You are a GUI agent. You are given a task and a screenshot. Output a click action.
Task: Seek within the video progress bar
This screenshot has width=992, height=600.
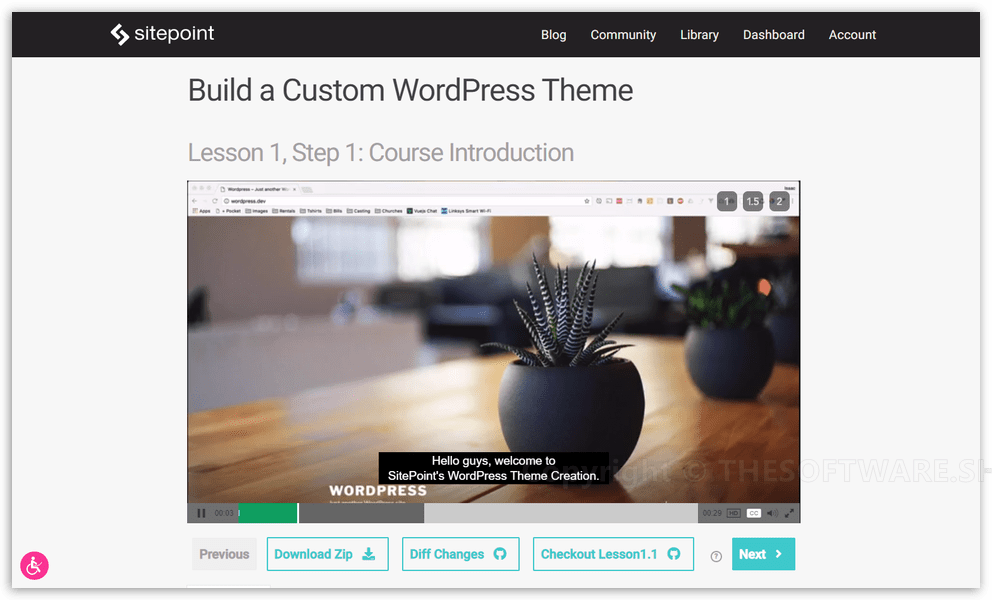tap(468, 513)
